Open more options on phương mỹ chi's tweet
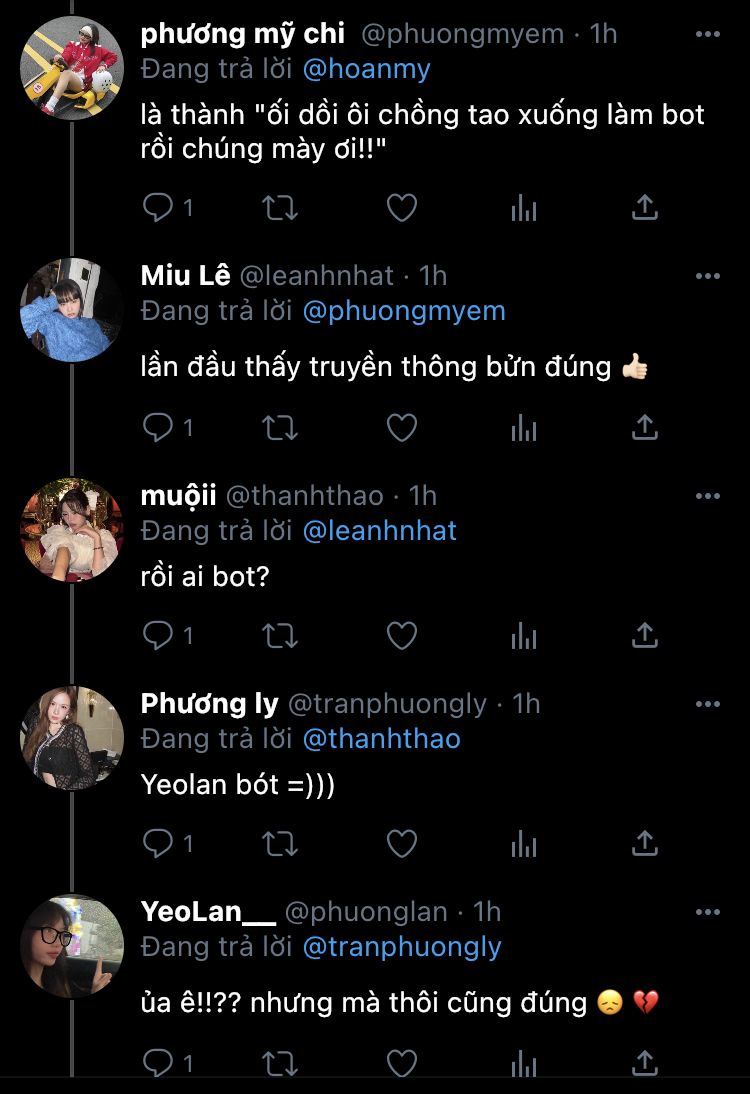 707,35
